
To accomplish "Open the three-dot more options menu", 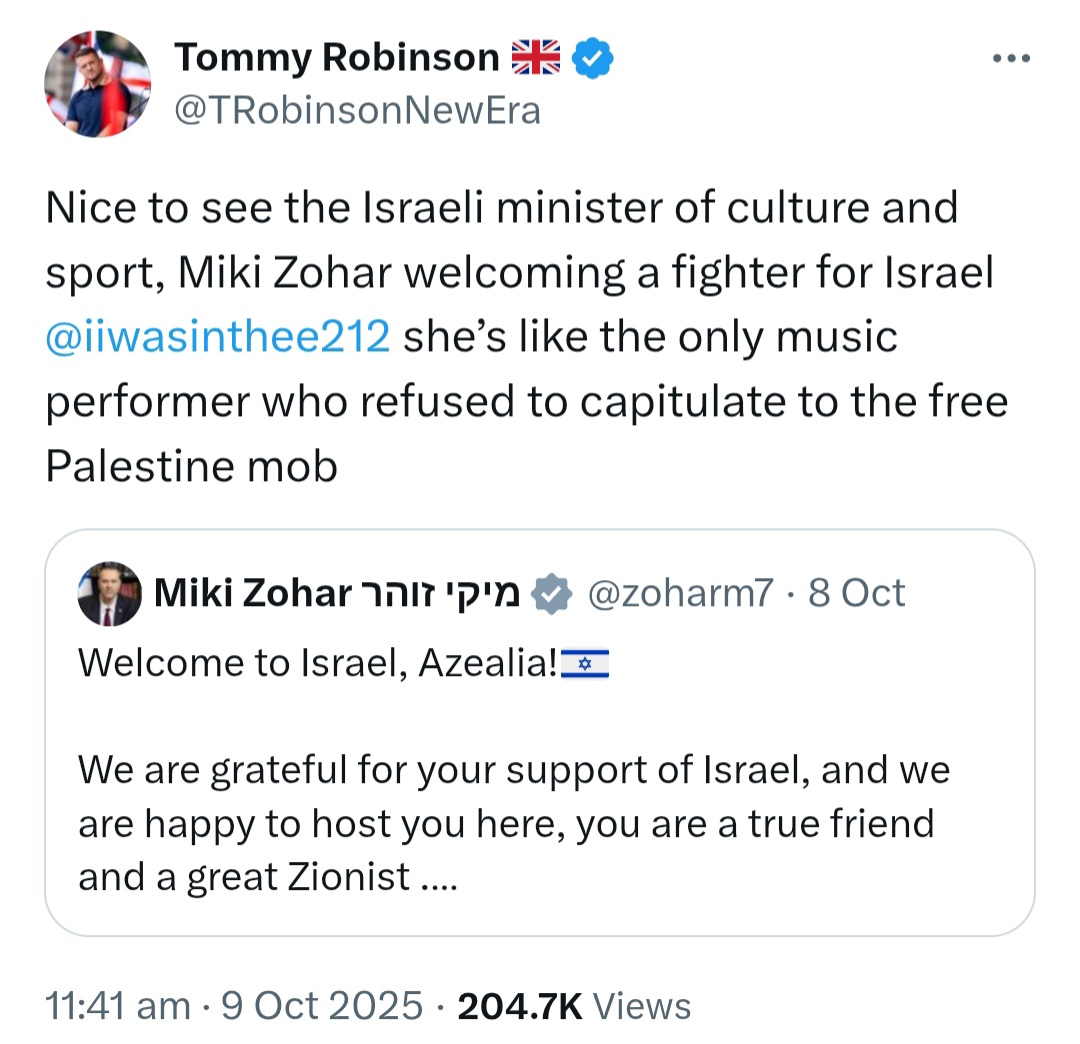I will 1011,59.
